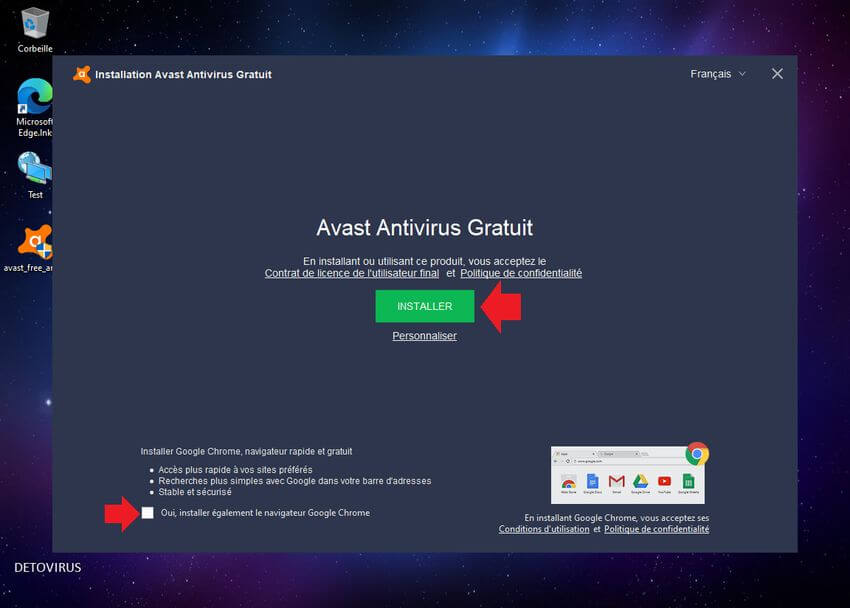
Task: Open Contrat de licence de l'utilisateur final
Action: click(352, 273)
